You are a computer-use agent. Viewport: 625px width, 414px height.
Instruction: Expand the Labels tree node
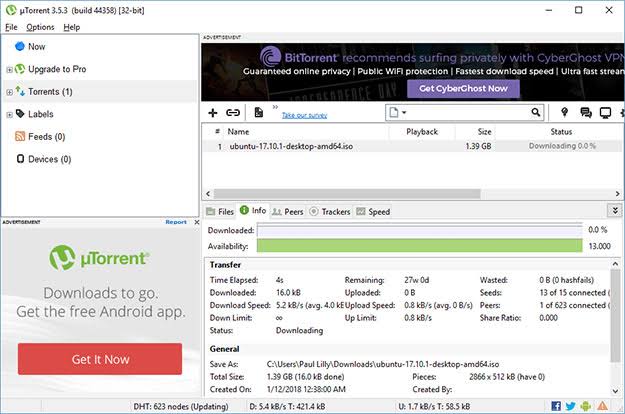9,115
